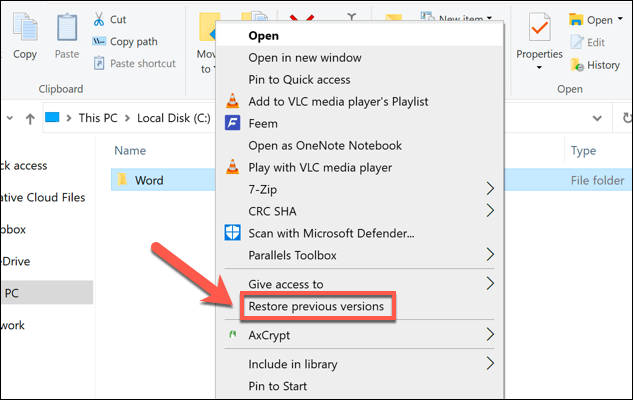Select the Word folder in file list

point(149,180)
